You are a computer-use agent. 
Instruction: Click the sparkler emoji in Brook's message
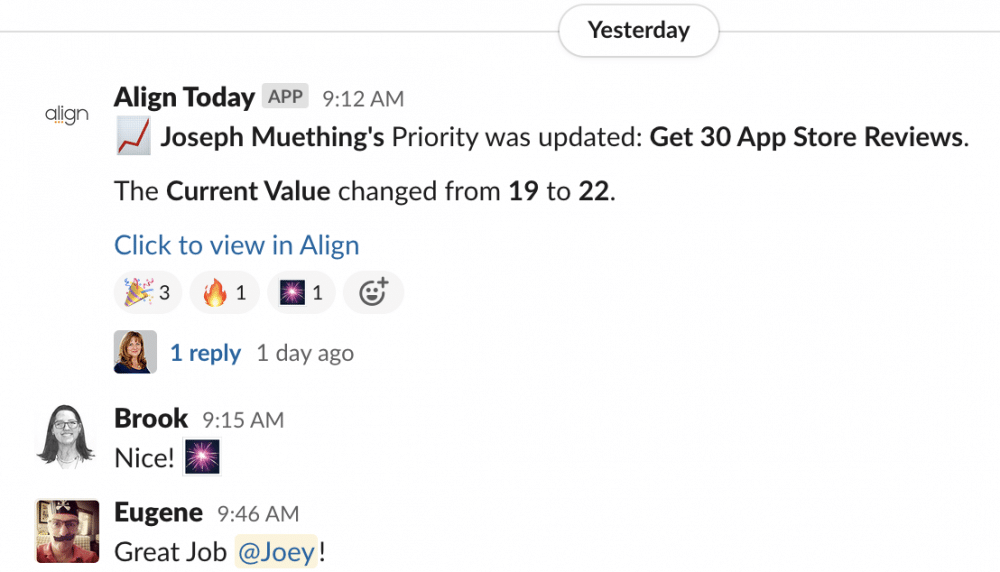click(x=203, y=458)
